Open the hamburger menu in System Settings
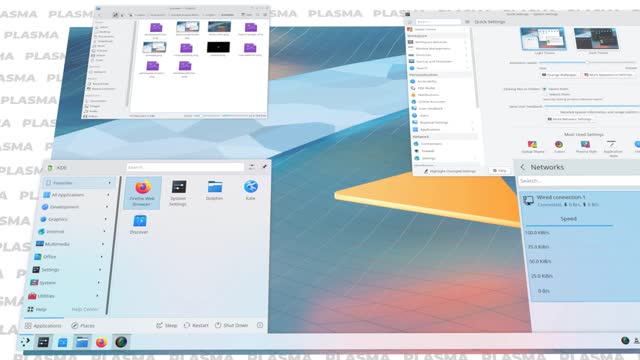 coord(467,22)
